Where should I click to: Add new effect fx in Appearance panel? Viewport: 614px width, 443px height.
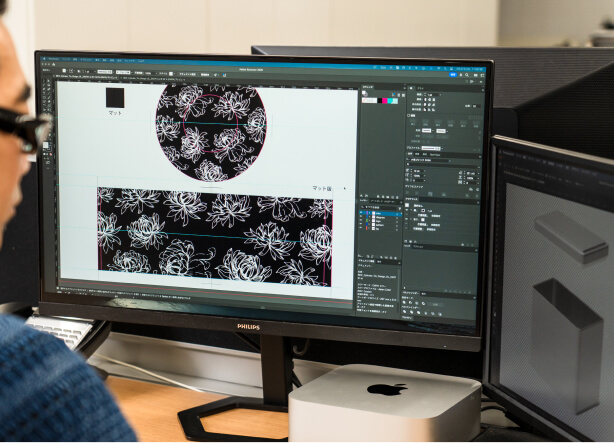415,242
